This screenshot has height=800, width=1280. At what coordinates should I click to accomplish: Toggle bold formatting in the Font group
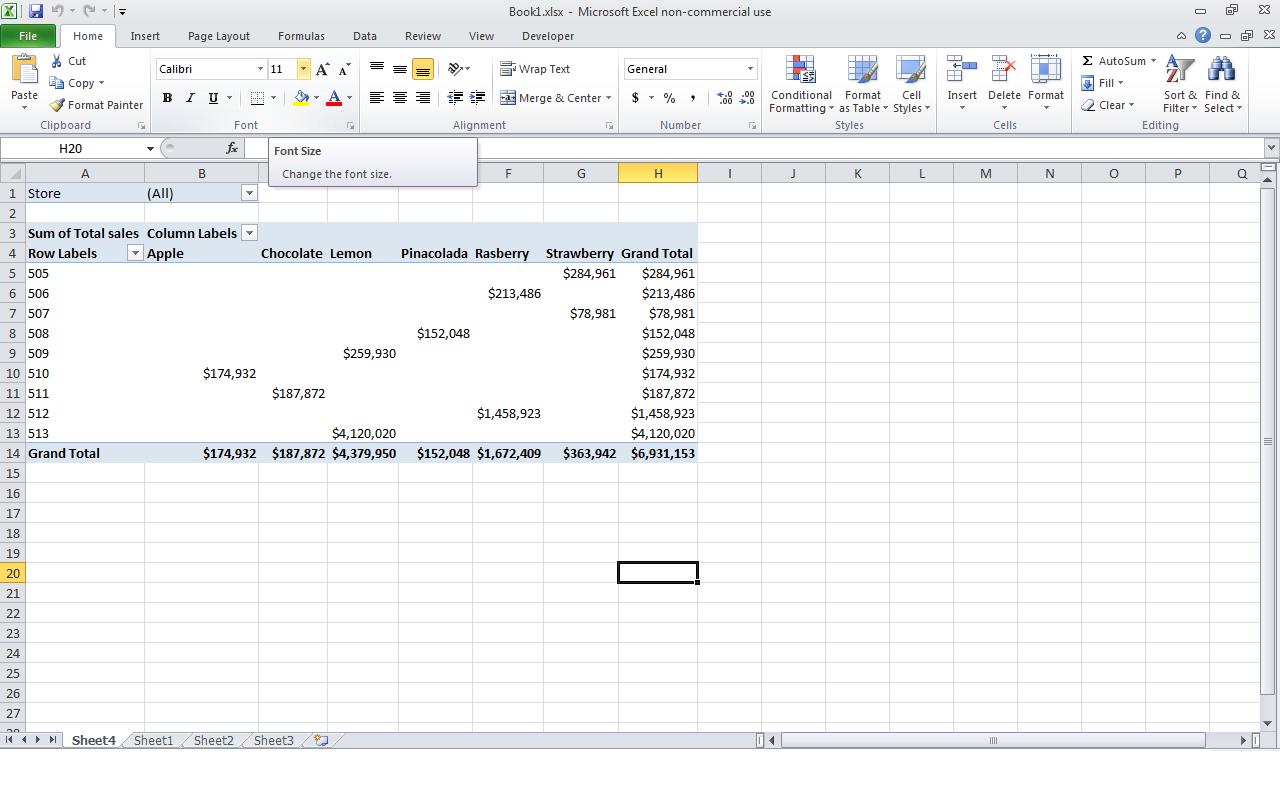click(x=167, y=98)
